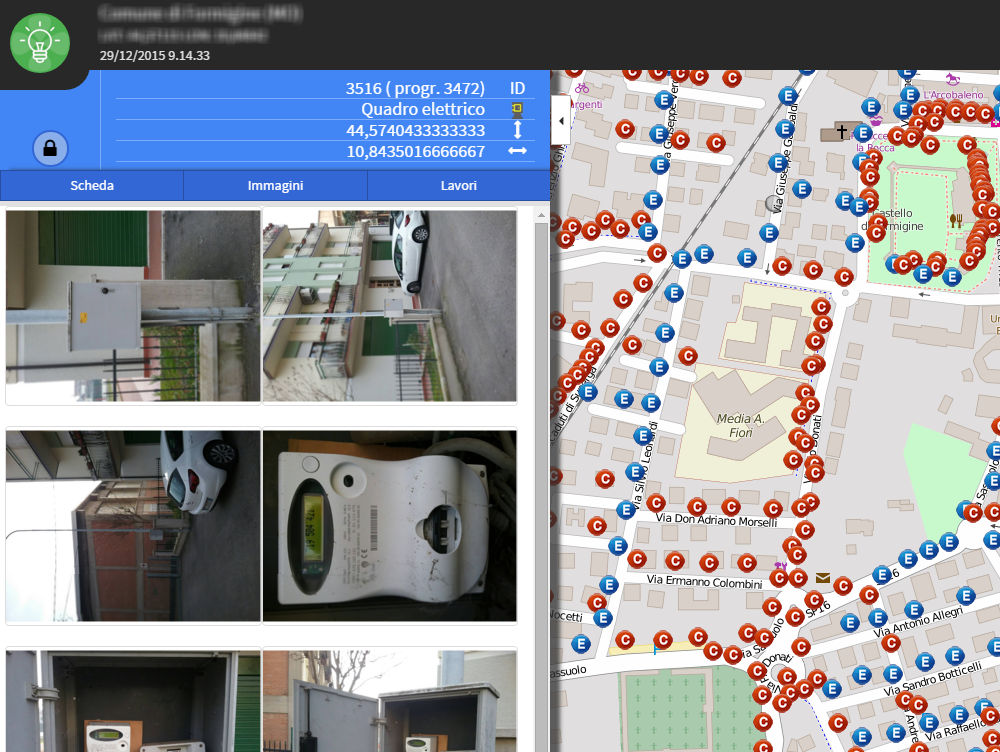Click the green light bulb app logo
This screenshot has width=1000, height=752.
click(x=40, y=43)
